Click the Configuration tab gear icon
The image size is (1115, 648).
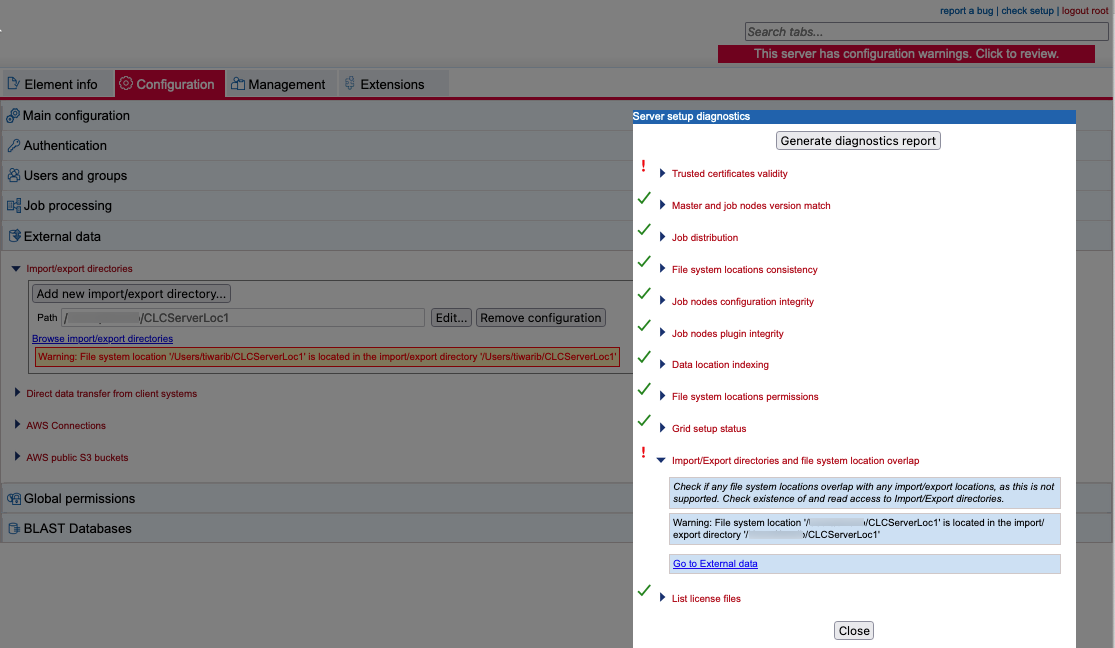(x=126, y=84)
